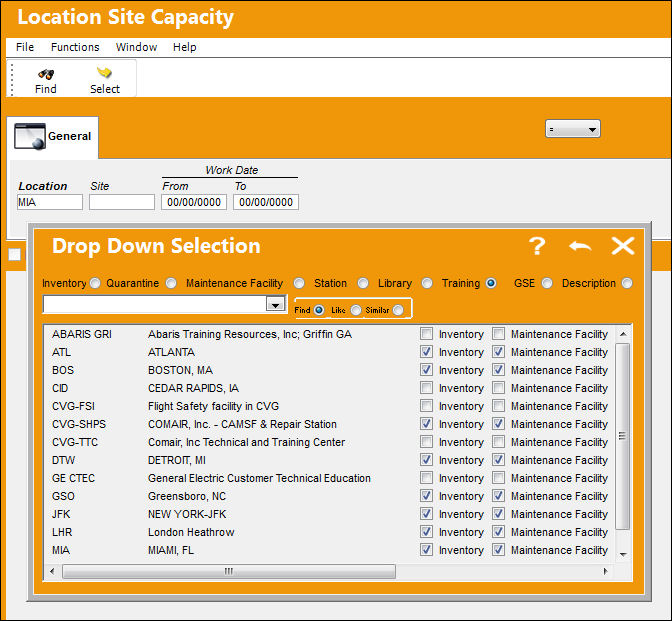The height and width of the screenshot is (621, 672).
Task: Toggle Maintenance Facility checkbox for MIA
Action: click(x=498, y=549)
